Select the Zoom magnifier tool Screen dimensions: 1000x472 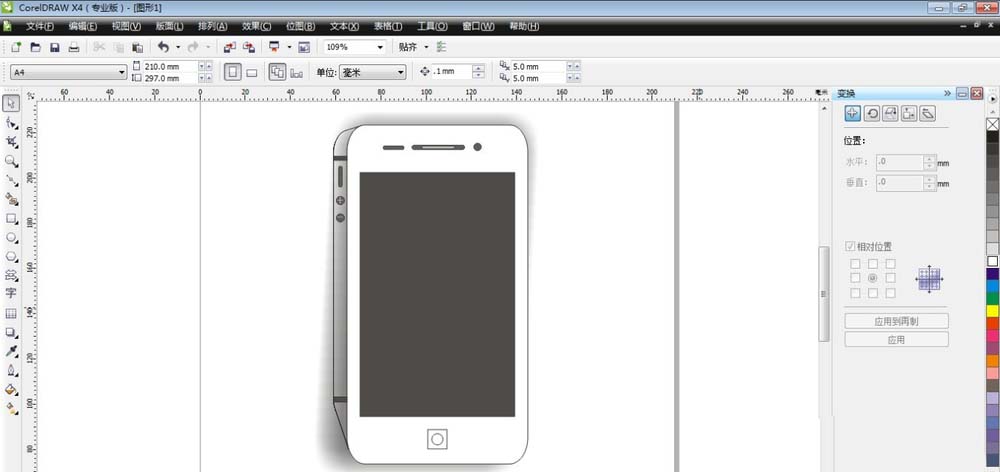click(11, 161)
